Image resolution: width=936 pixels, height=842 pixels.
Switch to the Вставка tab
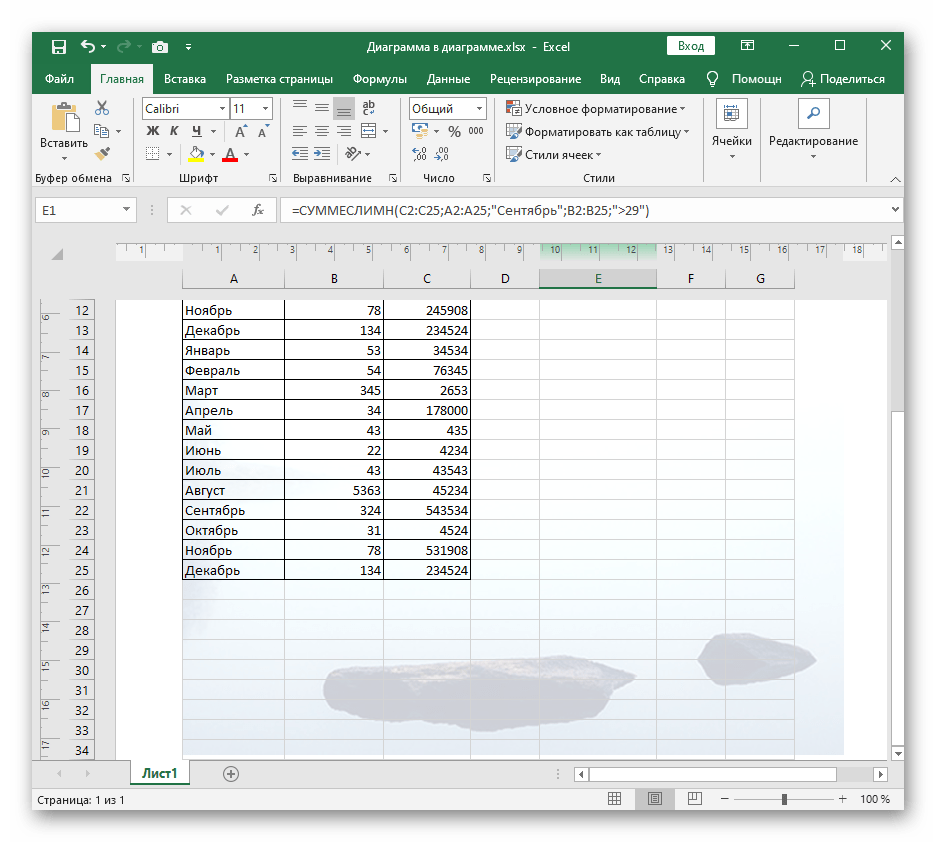(x=185, y=79)
